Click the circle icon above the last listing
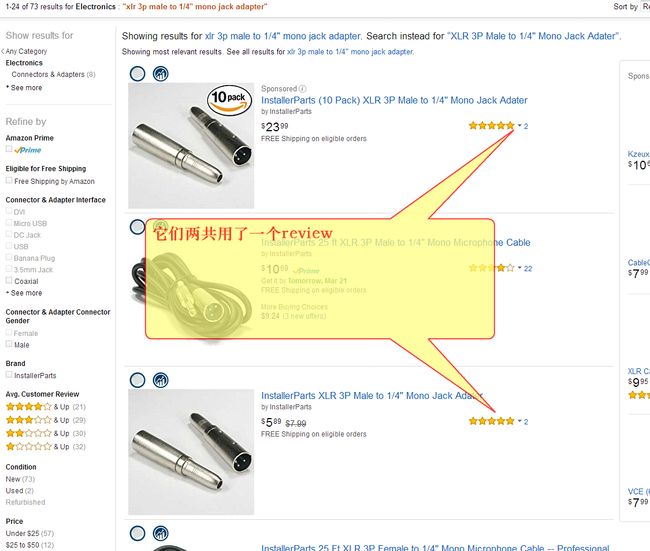This screenshot has width=650, height=551. 138,533
